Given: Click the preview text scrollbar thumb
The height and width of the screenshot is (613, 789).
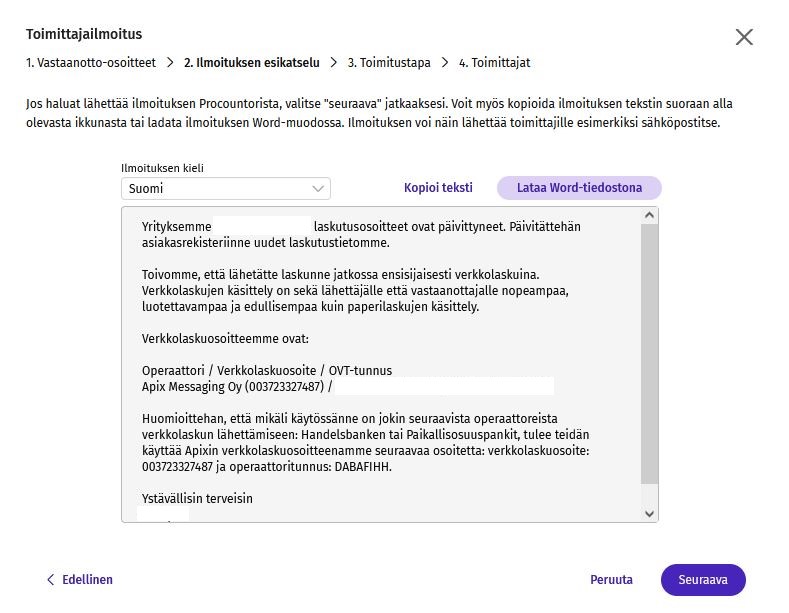Looking at the screenshot, I should pos(649,354).
